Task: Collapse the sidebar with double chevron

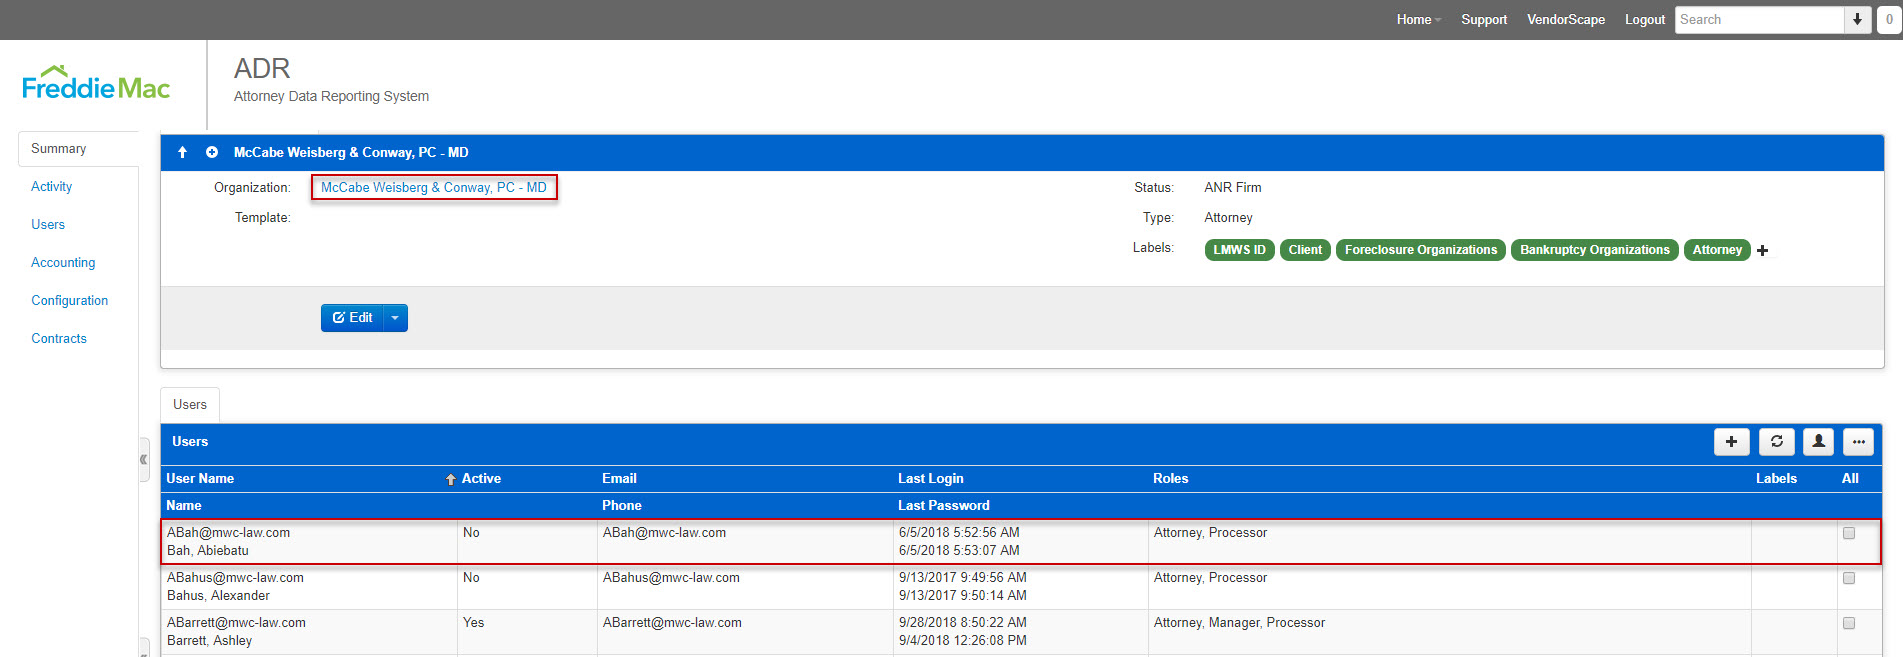Action: tap(144, 460)
